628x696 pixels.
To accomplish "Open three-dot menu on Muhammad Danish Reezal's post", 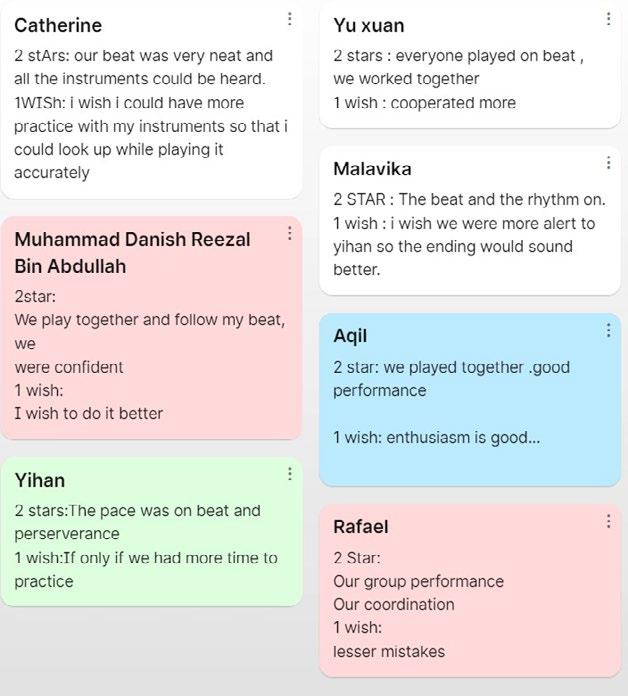I will point(289,233).
